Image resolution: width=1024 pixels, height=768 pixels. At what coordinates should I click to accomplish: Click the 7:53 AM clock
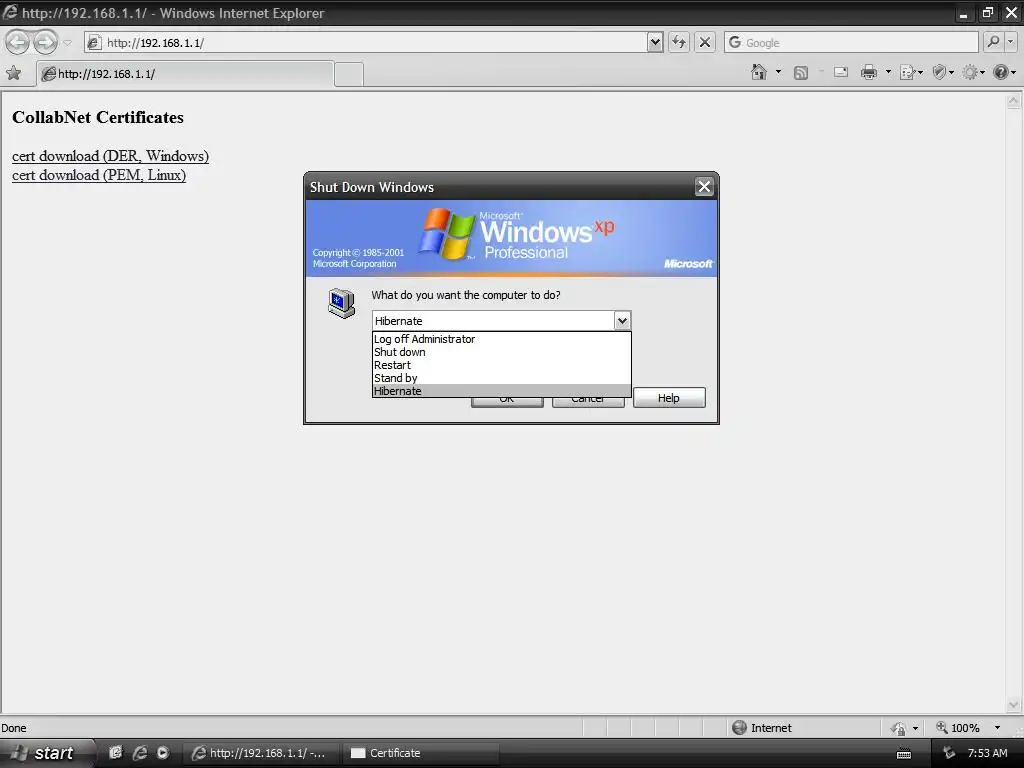coord(987,753)
